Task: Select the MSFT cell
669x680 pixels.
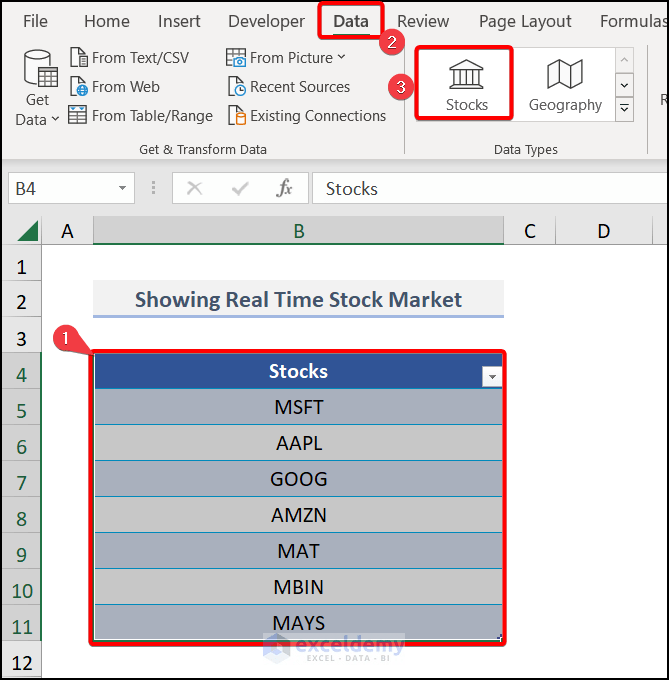Action: pyautogui.click(x=298, y=407)
